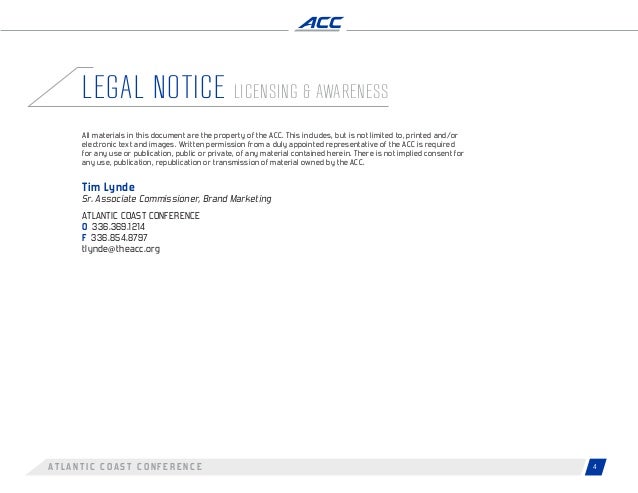Click the horizontal rule right of ACC logo
The image size is (638, 493).
492,30
